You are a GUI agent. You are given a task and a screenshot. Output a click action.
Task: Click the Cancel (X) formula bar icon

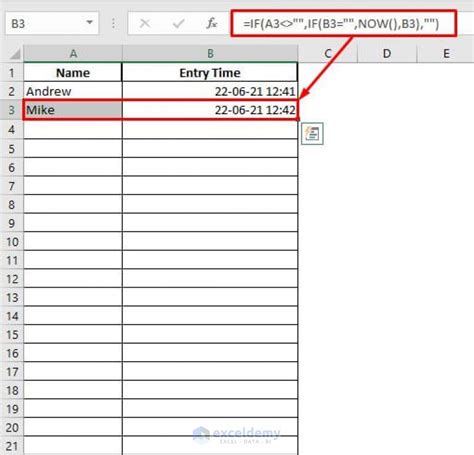coord(145,23)
